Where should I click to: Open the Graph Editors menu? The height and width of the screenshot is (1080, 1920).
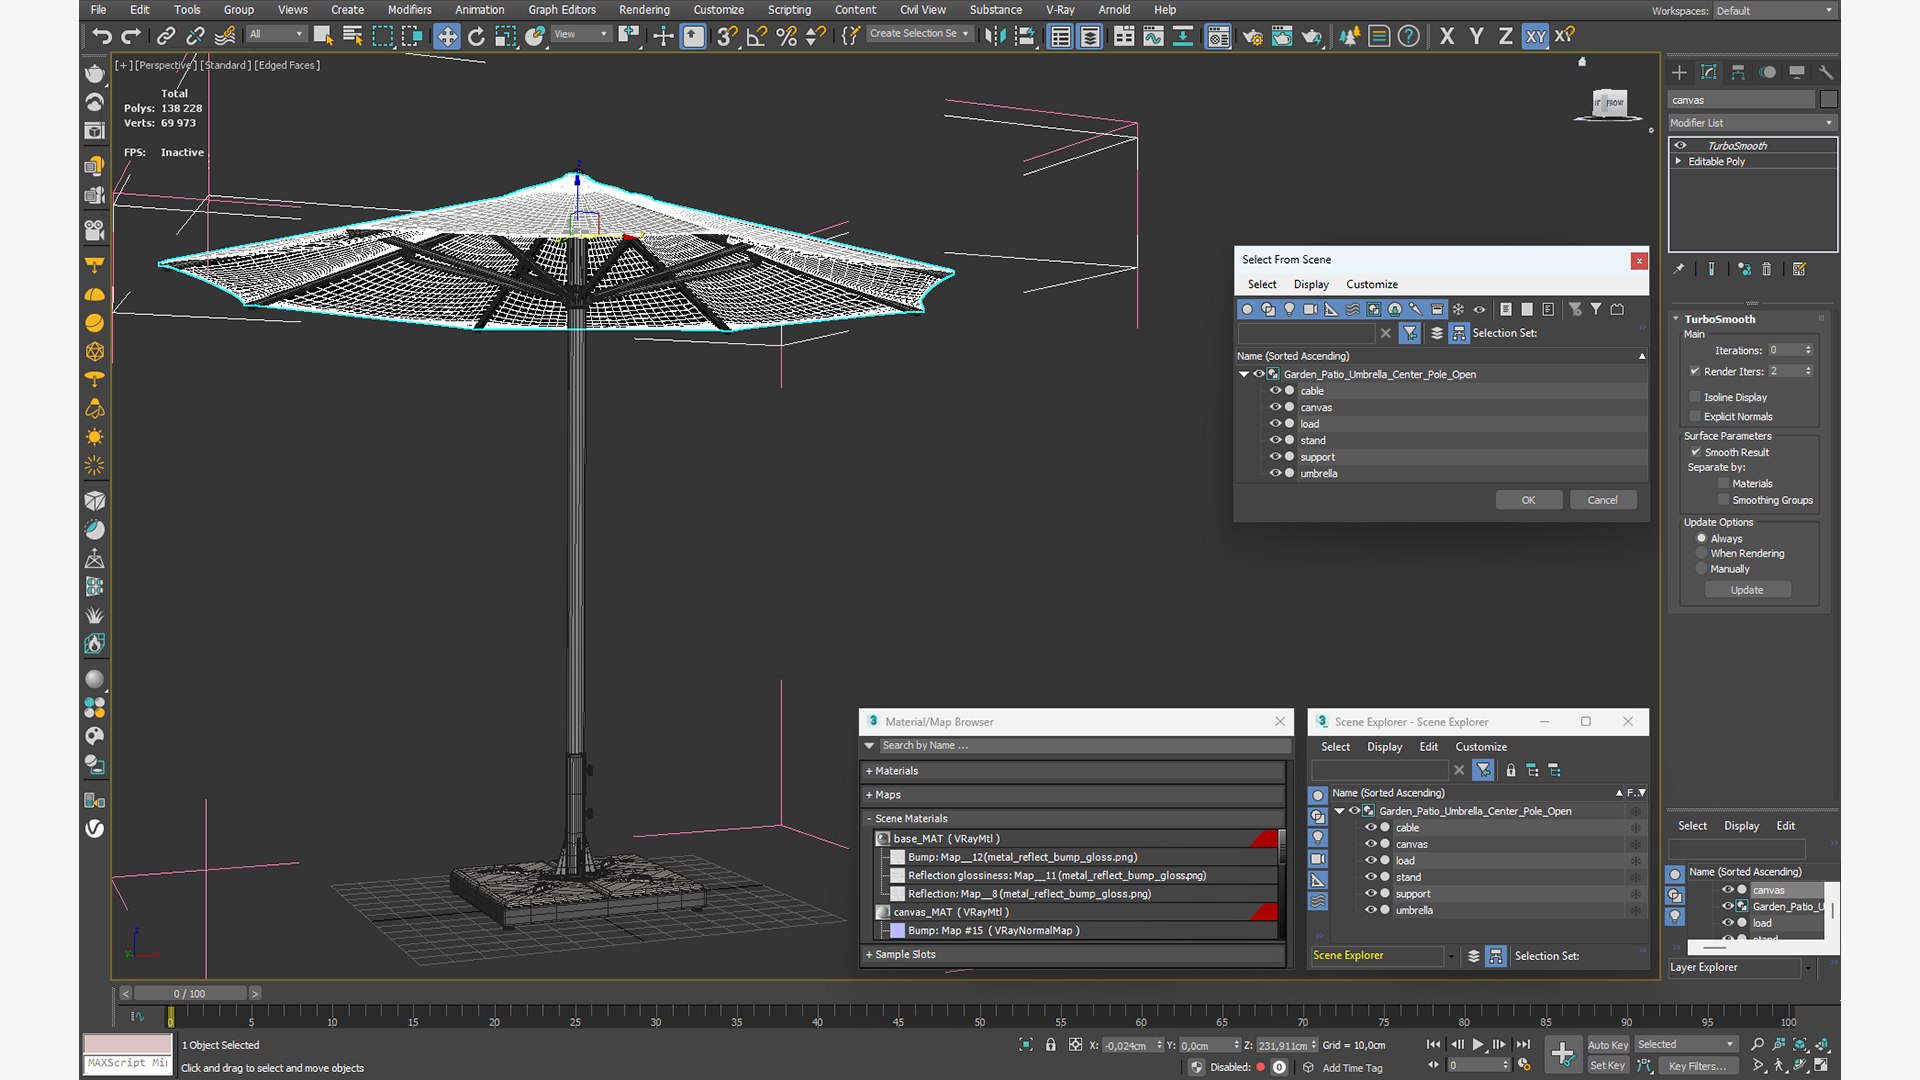point(562,10)
